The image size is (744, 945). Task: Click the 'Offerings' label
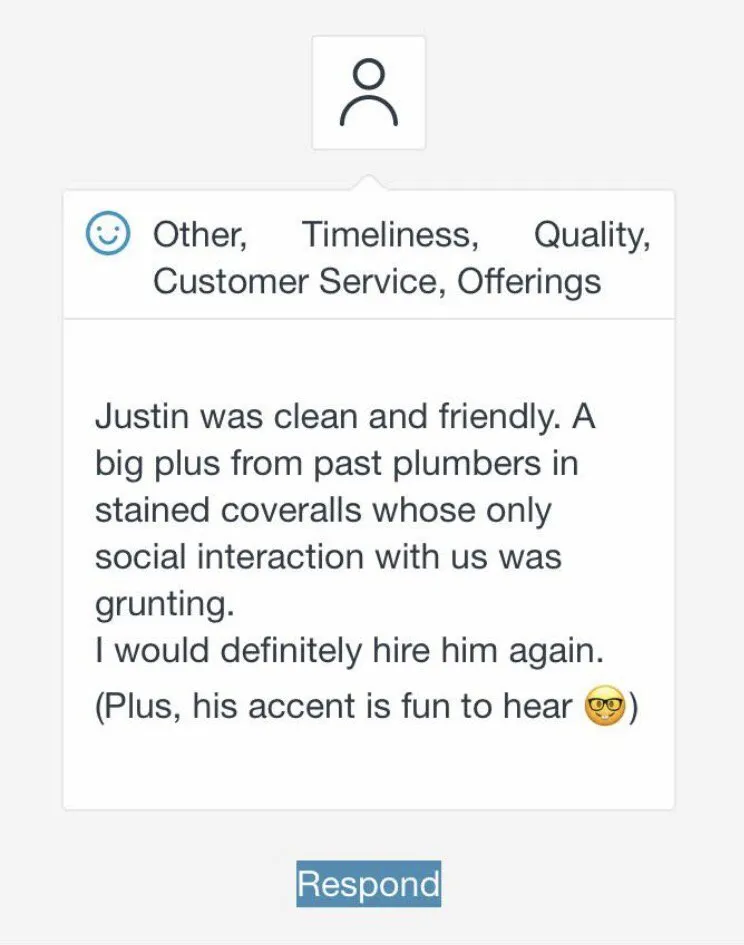coord(530,281)
